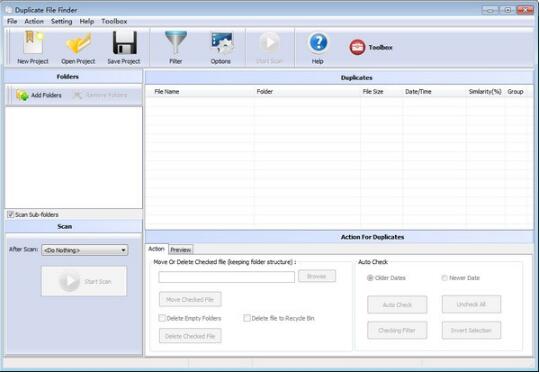540x374 pixels.
Task: Open the red Toolbox icon in toolbar
Action: pos(357,47)
